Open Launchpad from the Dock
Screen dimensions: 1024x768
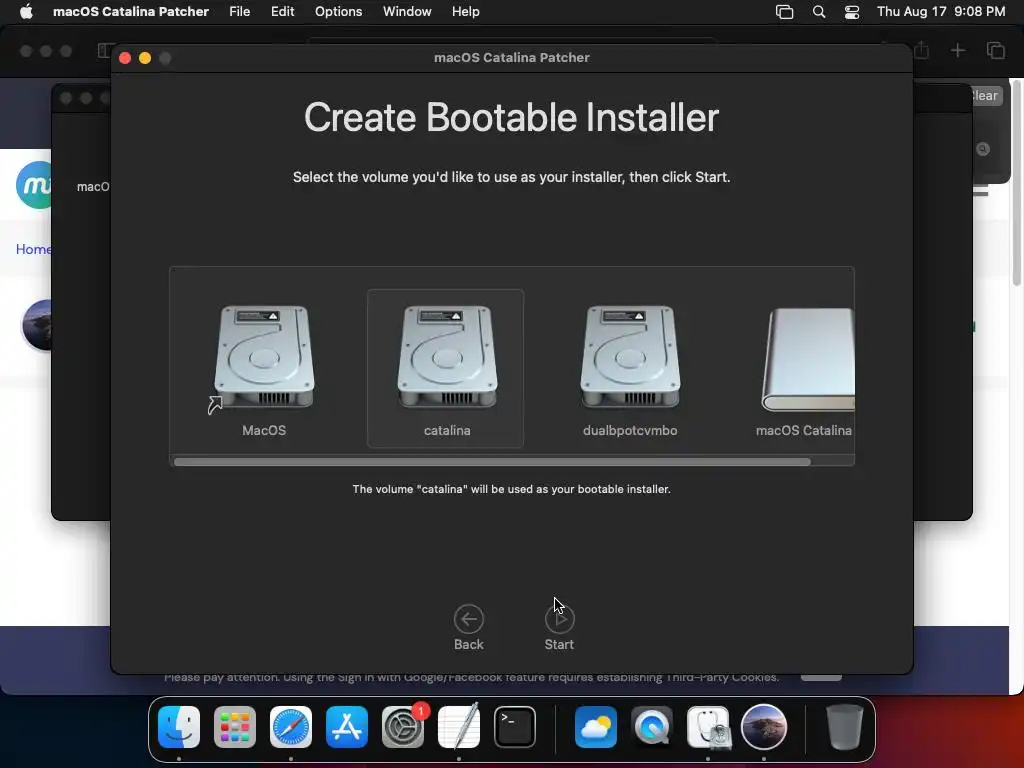pos(234,727)
